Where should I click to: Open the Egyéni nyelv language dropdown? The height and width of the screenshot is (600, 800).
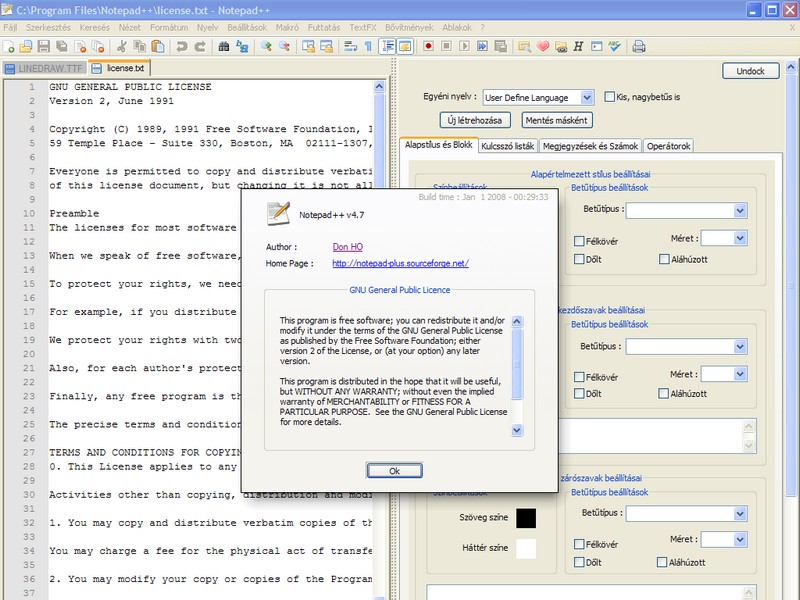[x=587, y=97]
